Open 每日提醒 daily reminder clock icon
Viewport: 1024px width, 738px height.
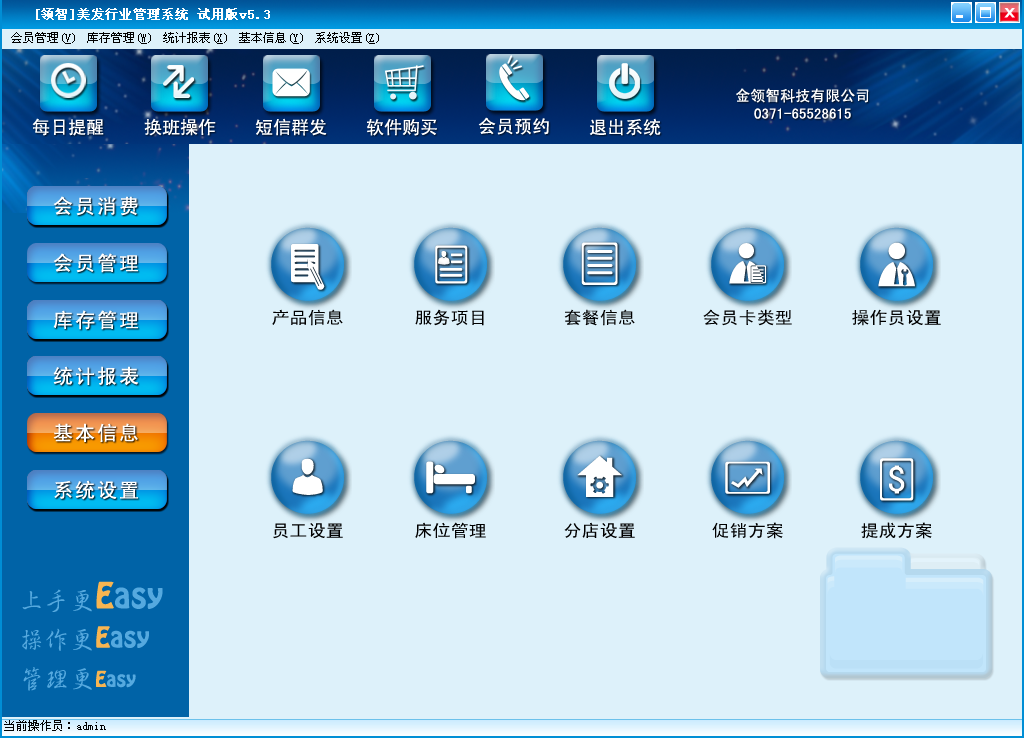pos(68,84)
